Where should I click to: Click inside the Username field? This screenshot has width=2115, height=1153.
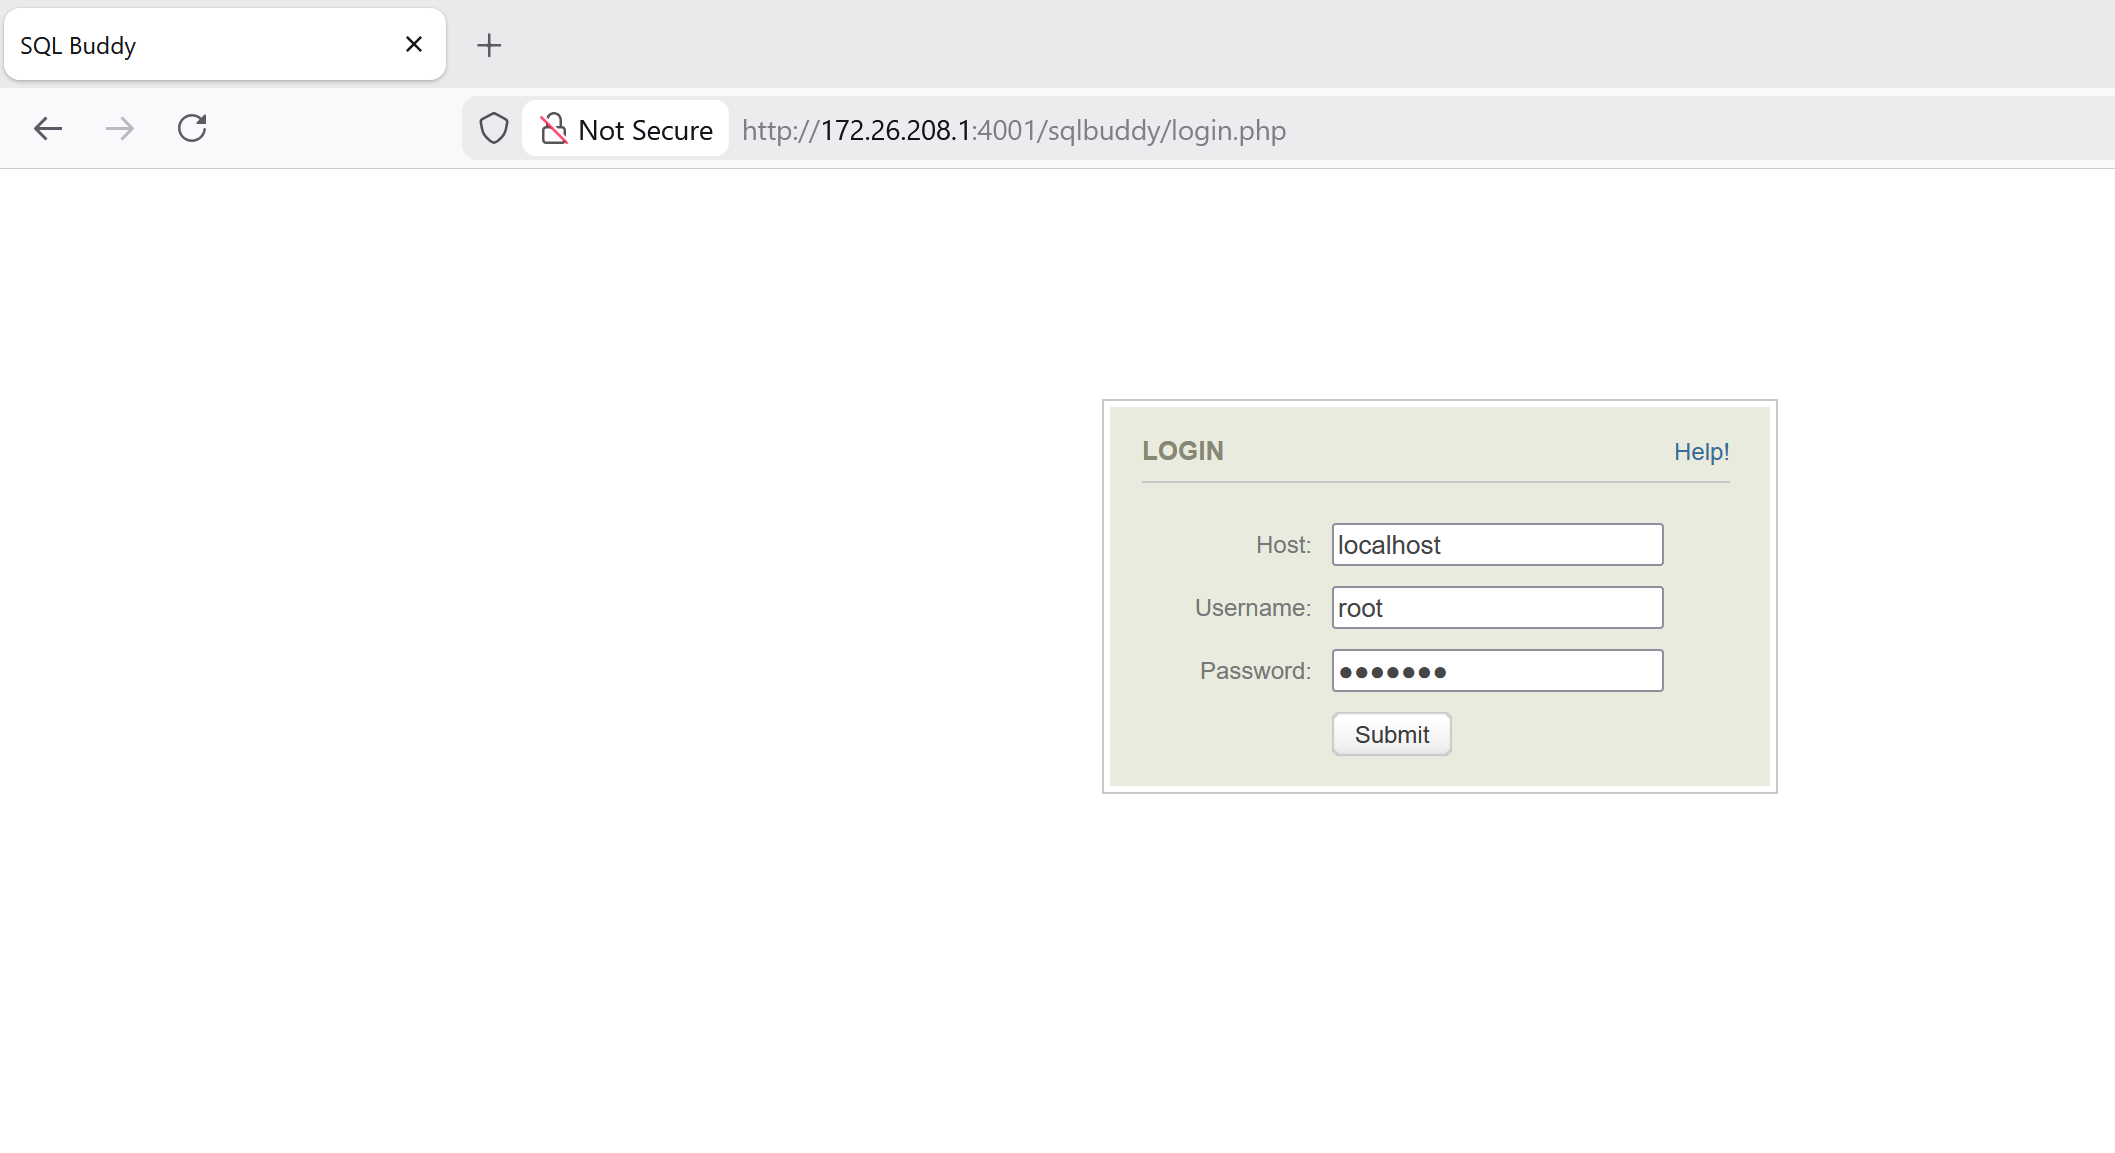tap(1495, 607)
